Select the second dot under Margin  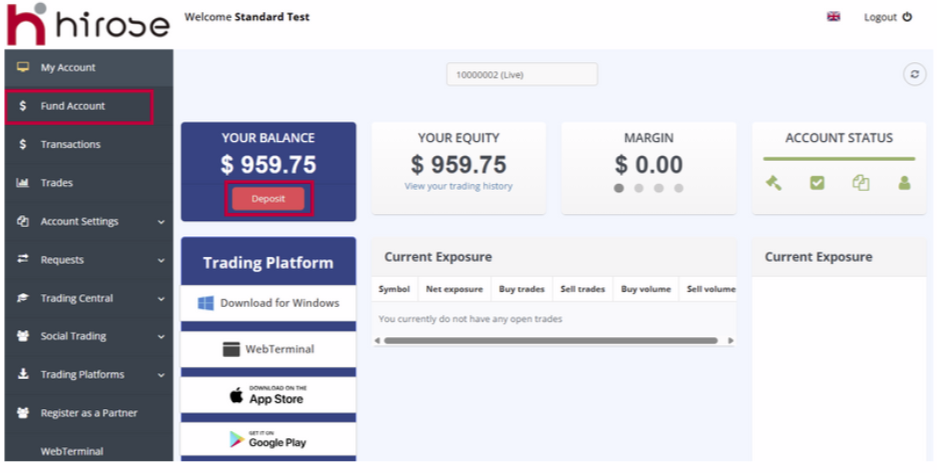coord(639,188)
